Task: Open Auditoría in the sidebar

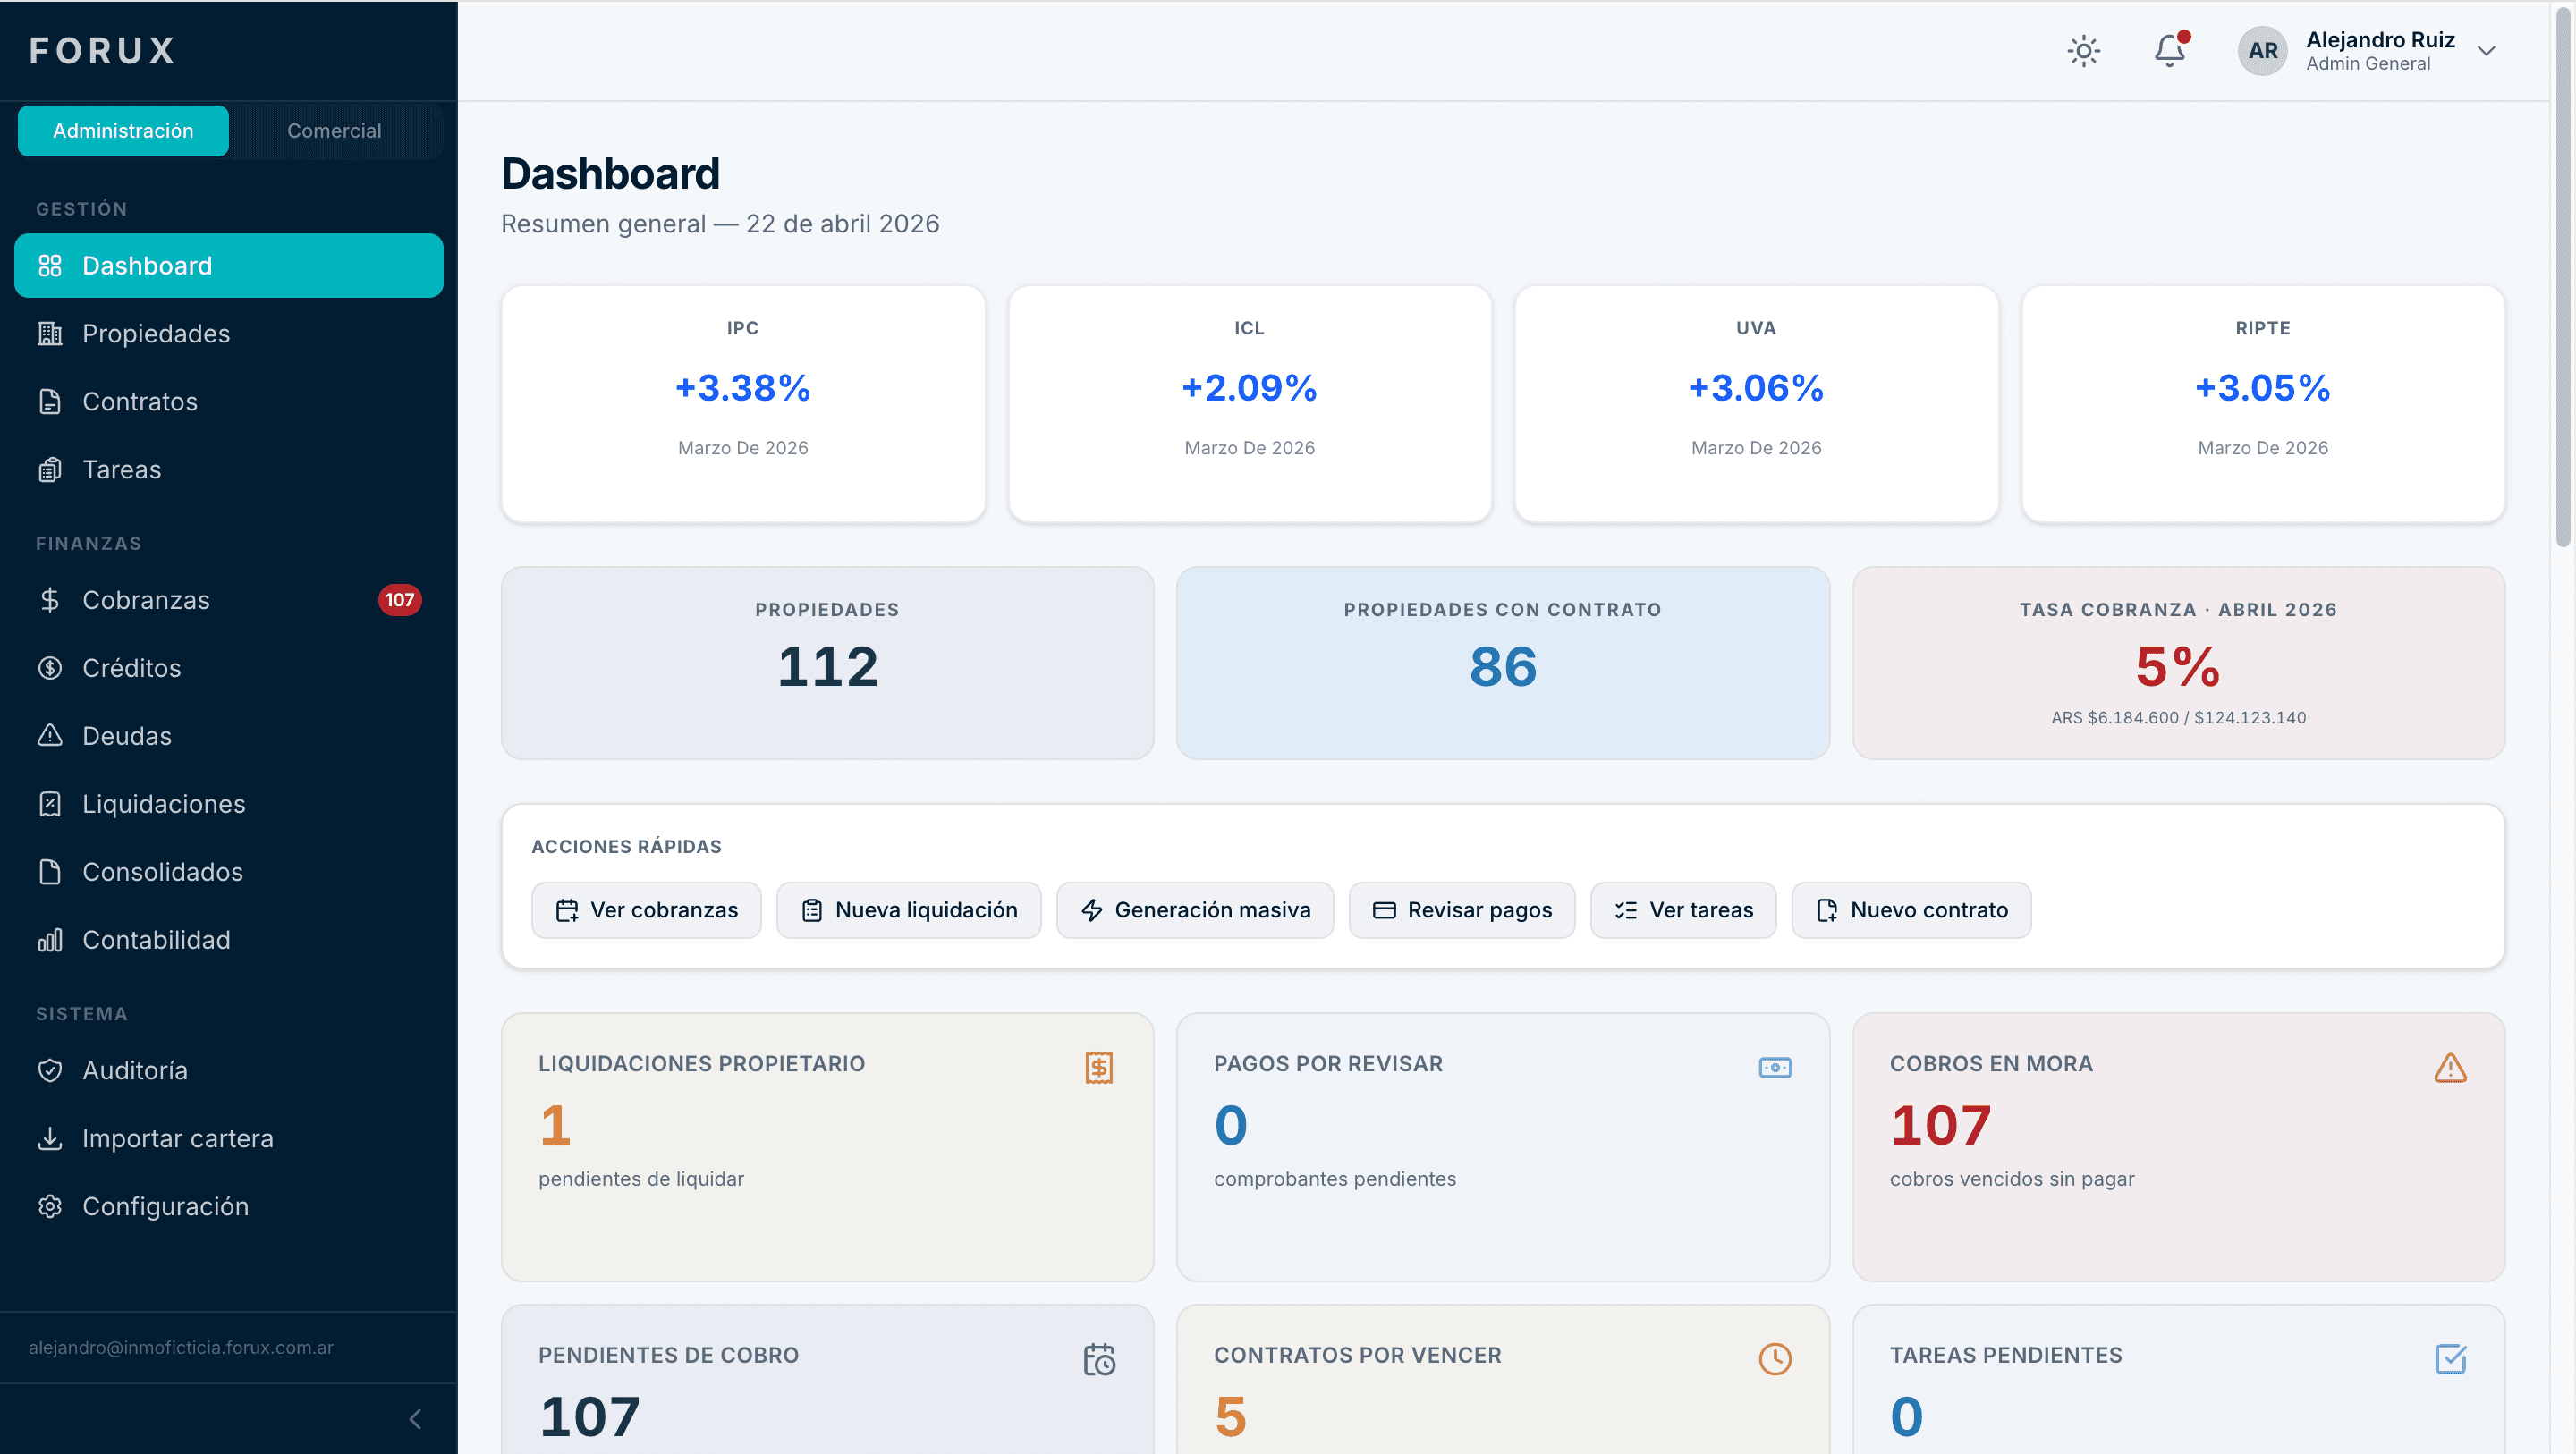Action: click(229, 1071)
